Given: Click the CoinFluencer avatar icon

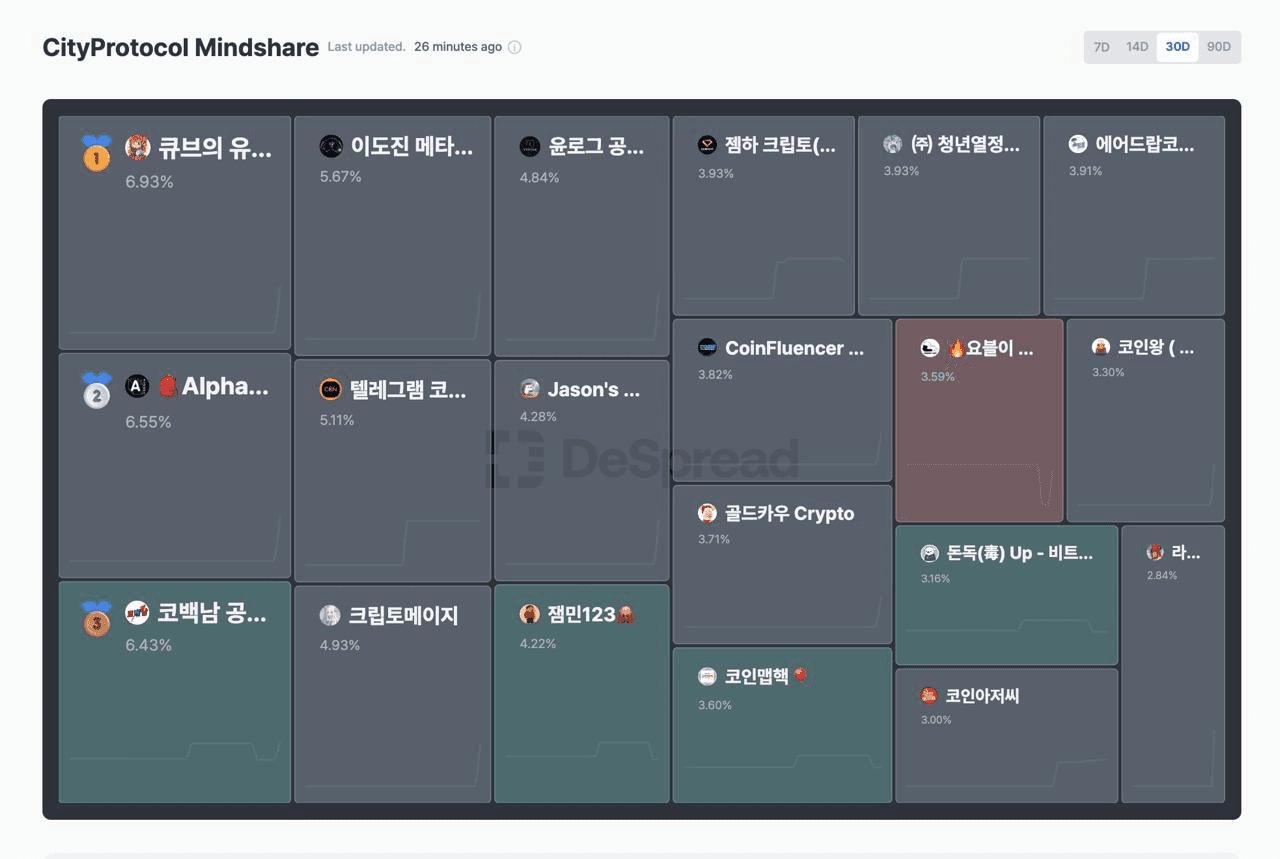Looking at the screenshot, I should (x=707, y=348).
